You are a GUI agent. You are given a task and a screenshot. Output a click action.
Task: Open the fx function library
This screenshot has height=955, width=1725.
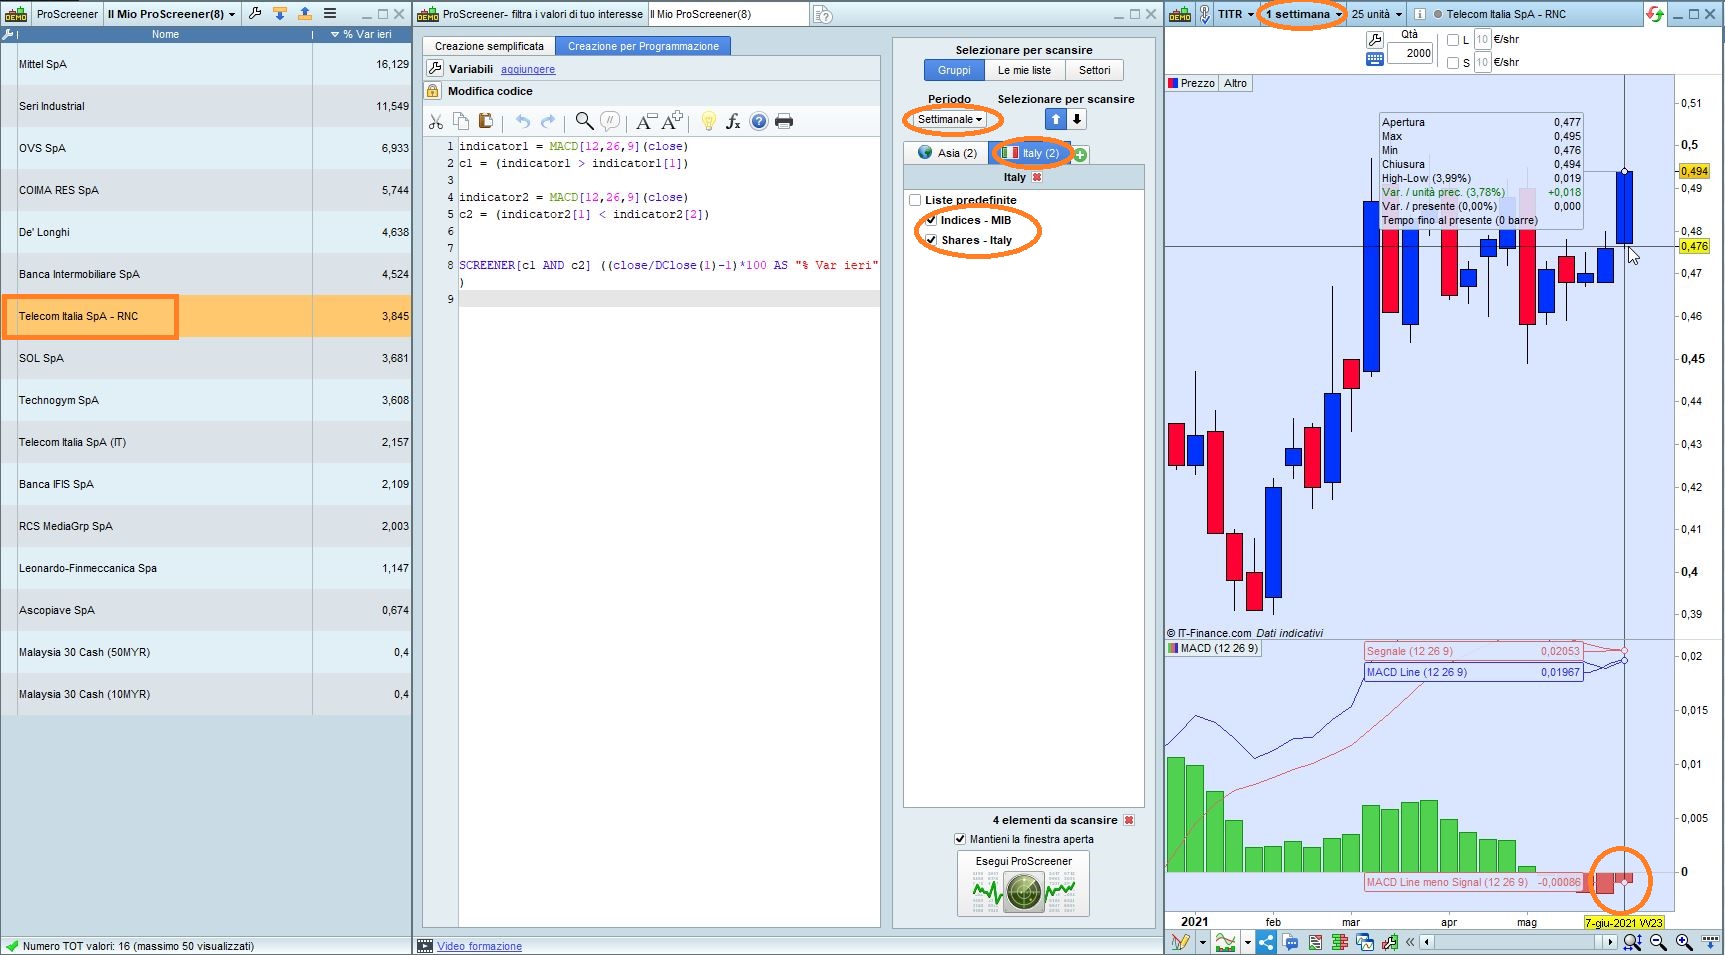tap(733, 121)
